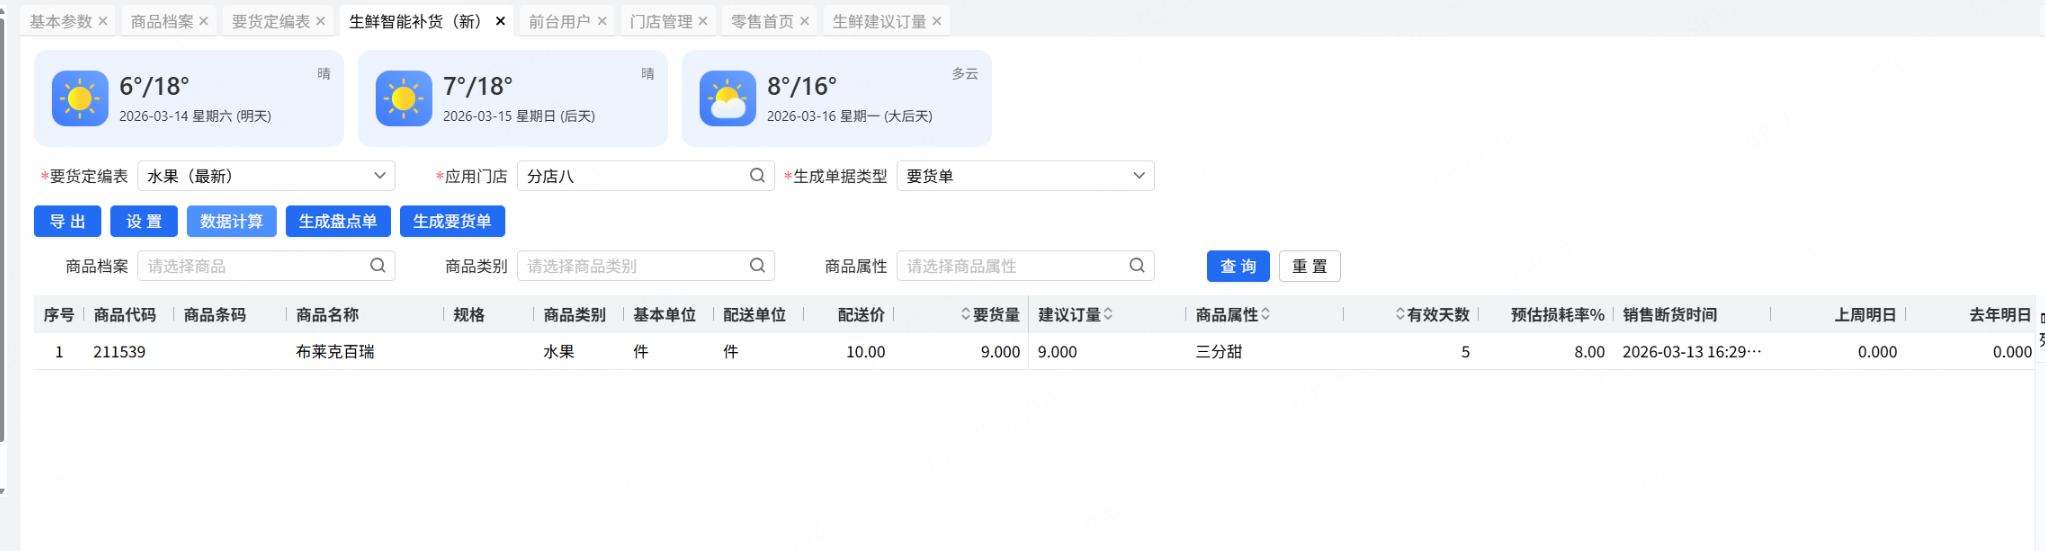Switch to the 基本参数 tab
The height and width of the screenshot is (551, 2045).
[x=61, y=21]
